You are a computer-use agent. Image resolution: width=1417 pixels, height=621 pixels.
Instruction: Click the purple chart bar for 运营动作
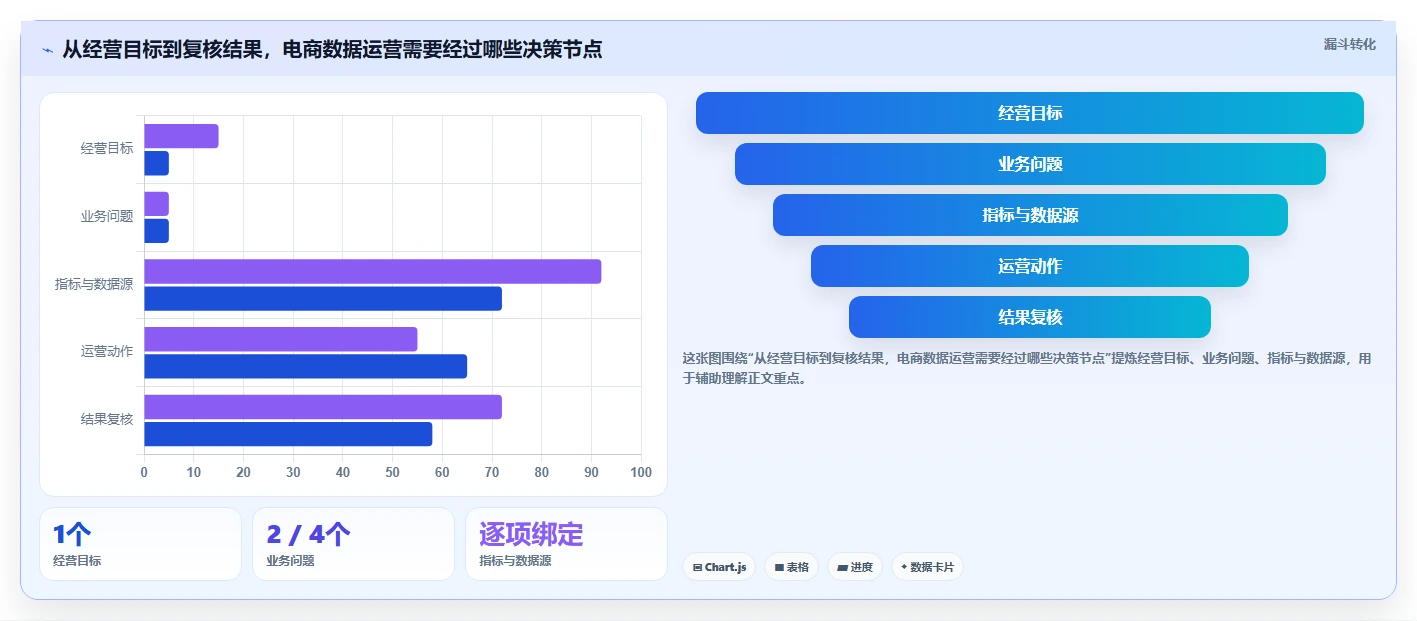point(280,339)
